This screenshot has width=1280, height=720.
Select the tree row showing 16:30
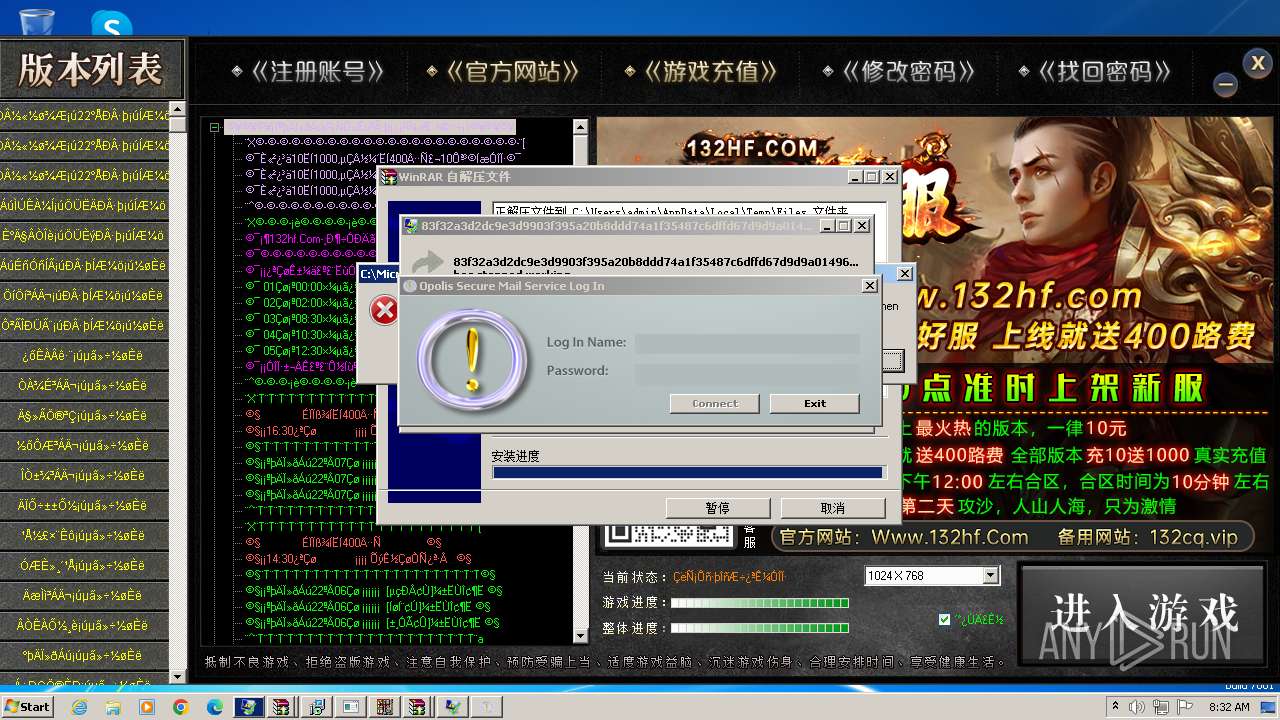click(x=312, y=431)
